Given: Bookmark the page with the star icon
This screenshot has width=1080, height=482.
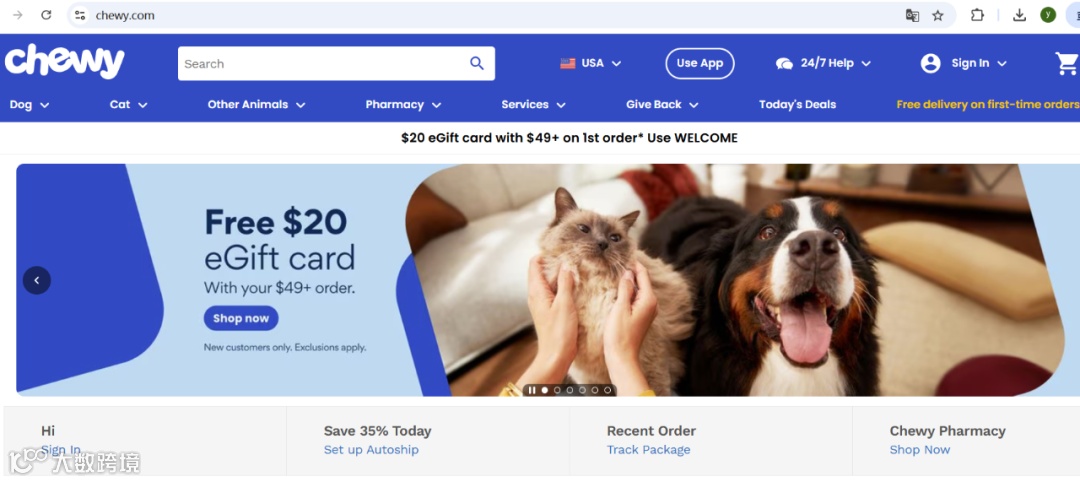Looking at the screenshot, I should tap(937, 15).
